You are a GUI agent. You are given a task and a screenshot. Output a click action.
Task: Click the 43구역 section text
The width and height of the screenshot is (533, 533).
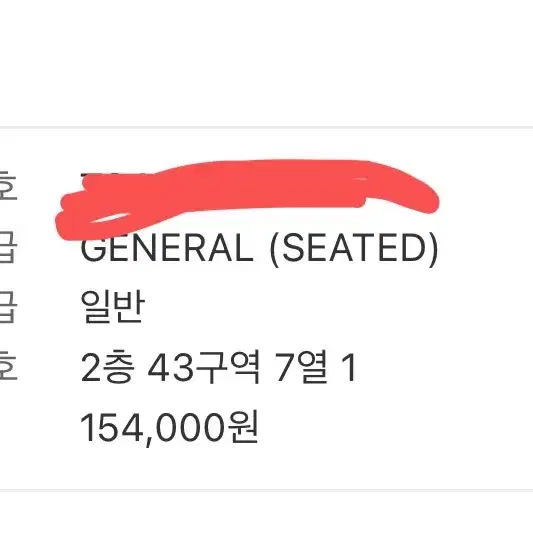pyautogui.click(x=204, y=367)
